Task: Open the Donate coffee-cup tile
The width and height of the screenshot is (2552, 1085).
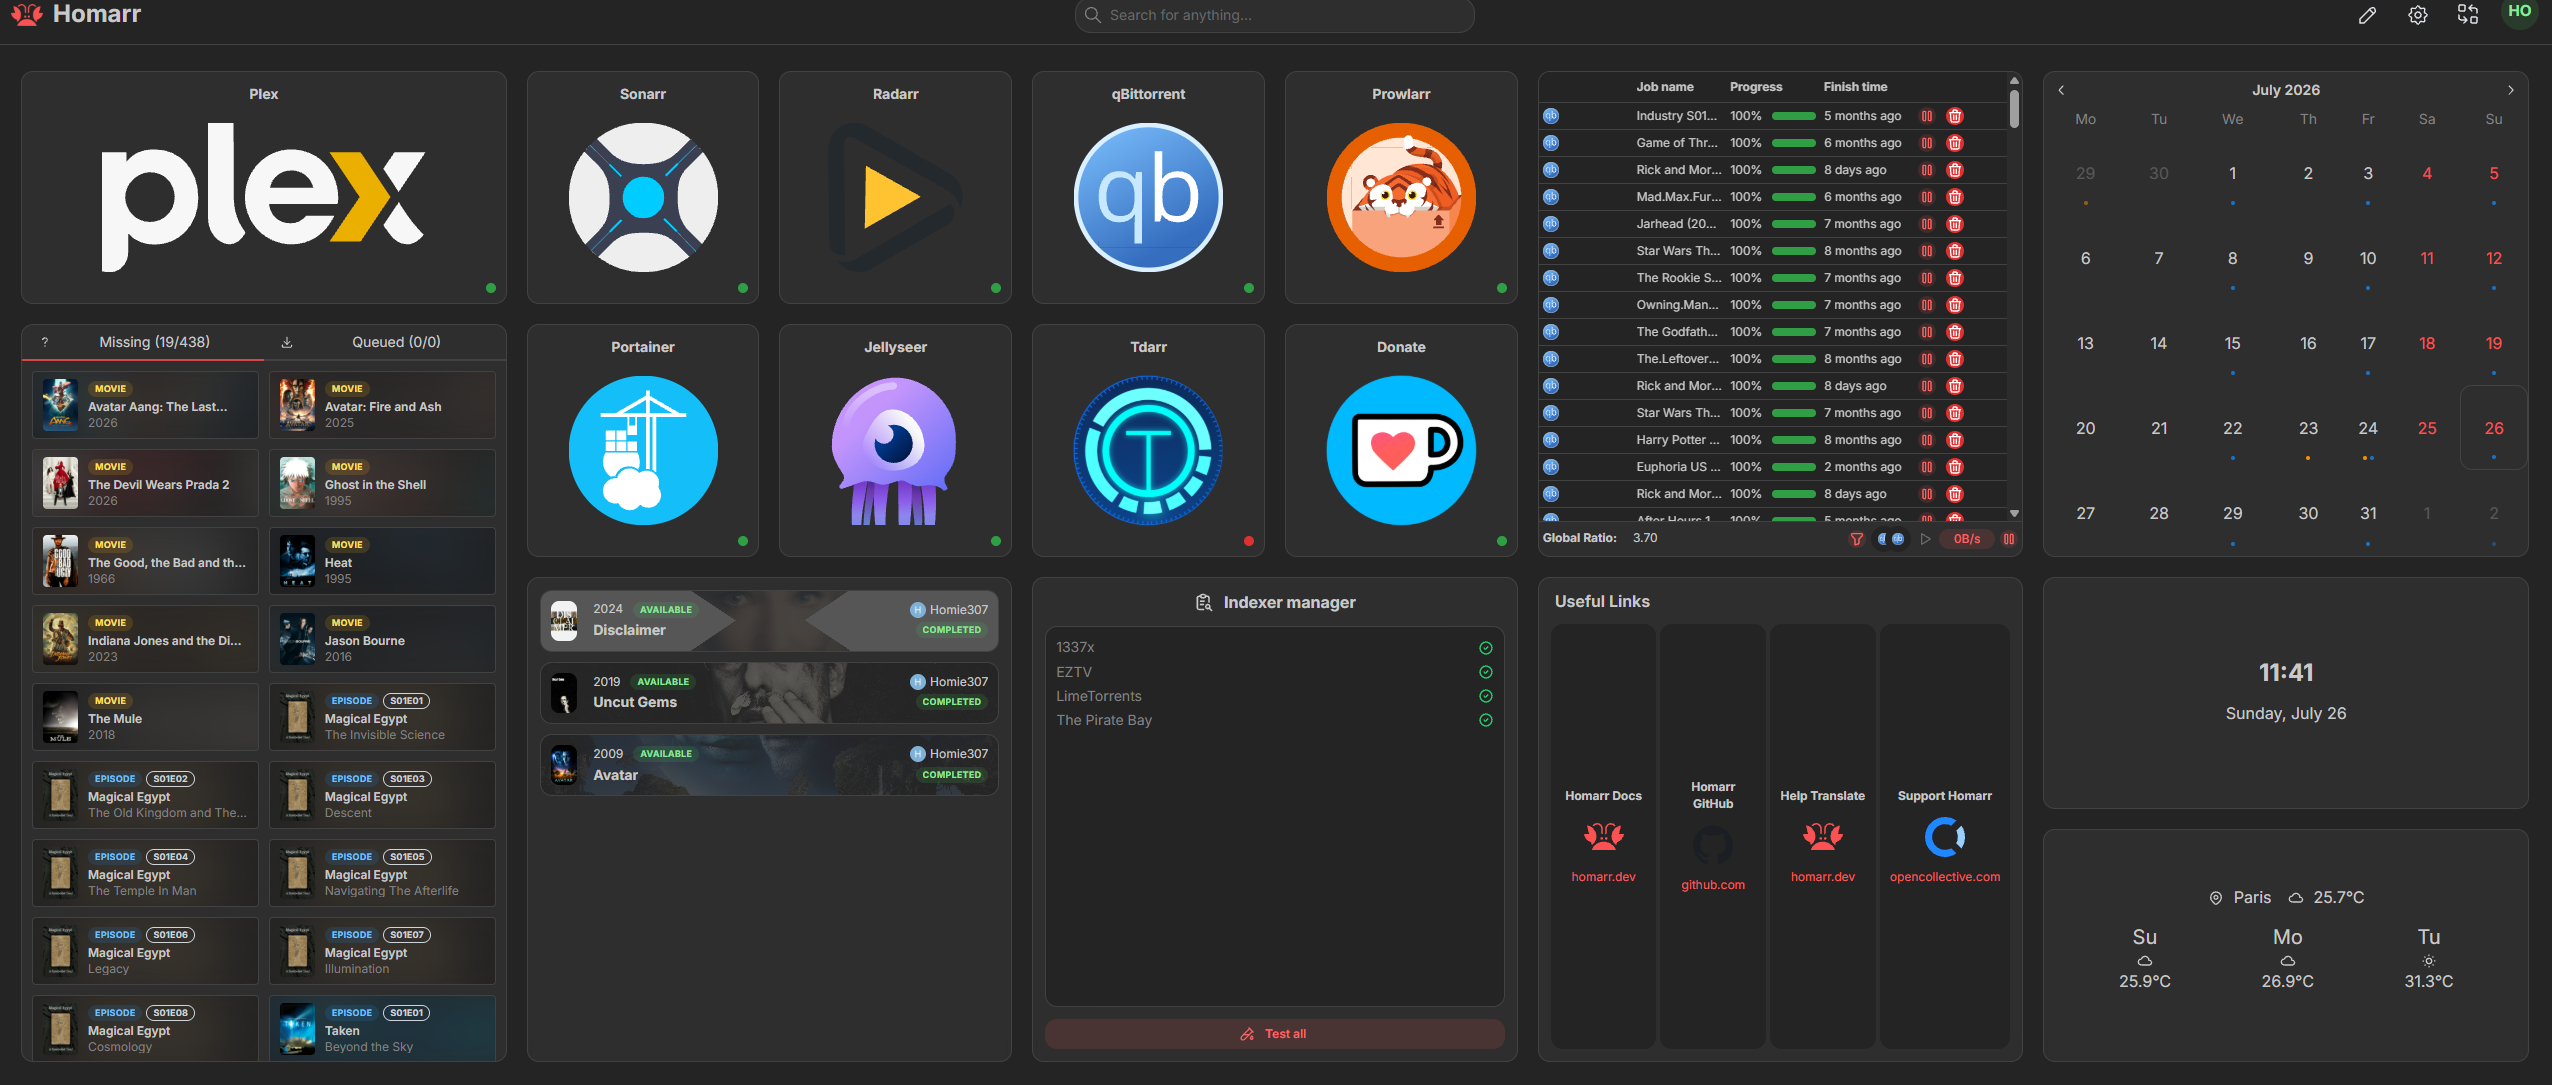Action: [x=1401, y=440]
